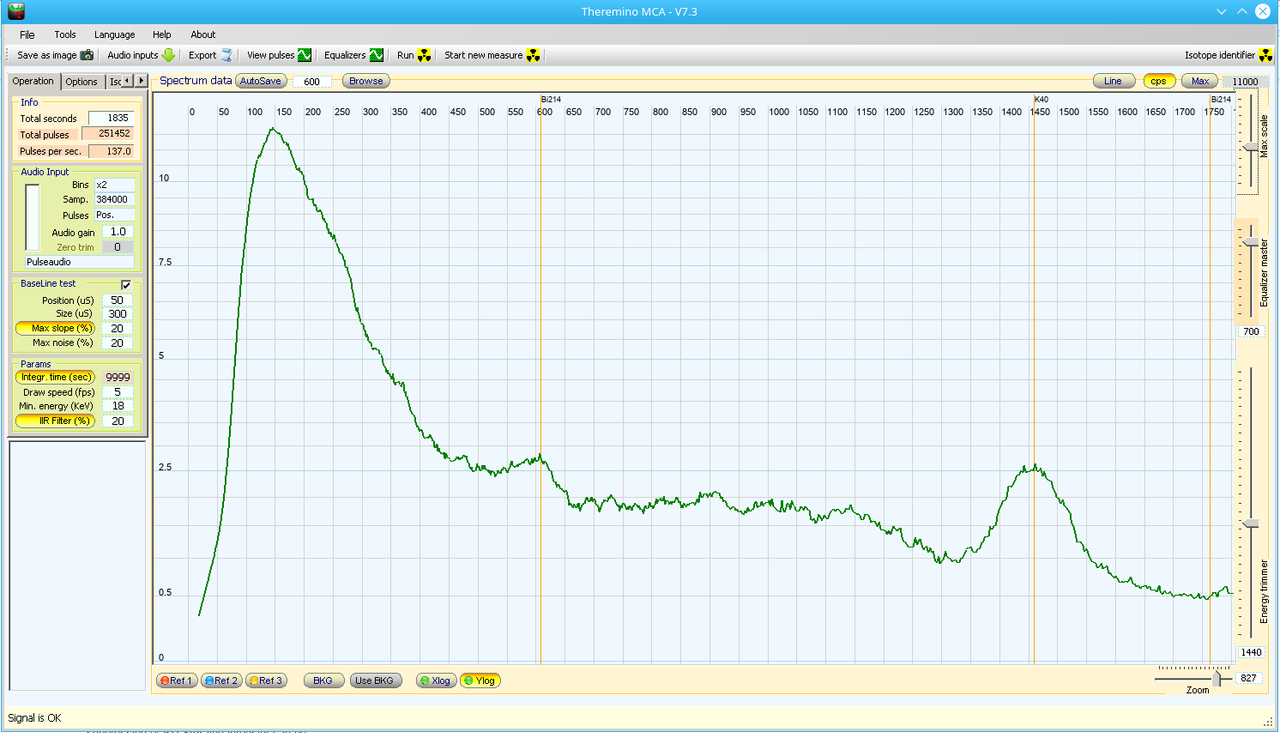
Task: Toggle Ref 2 reference spectrum
Action: pos(221,680)
